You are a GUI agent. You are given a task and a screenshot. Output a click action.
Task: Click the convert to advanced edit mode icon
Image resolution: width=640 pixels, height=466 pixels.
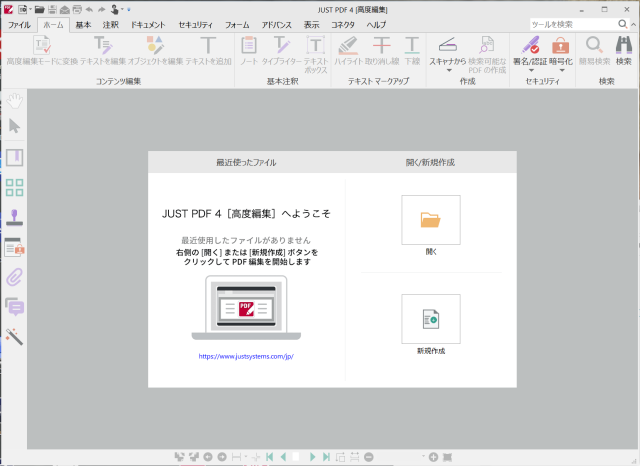[42, 45]
